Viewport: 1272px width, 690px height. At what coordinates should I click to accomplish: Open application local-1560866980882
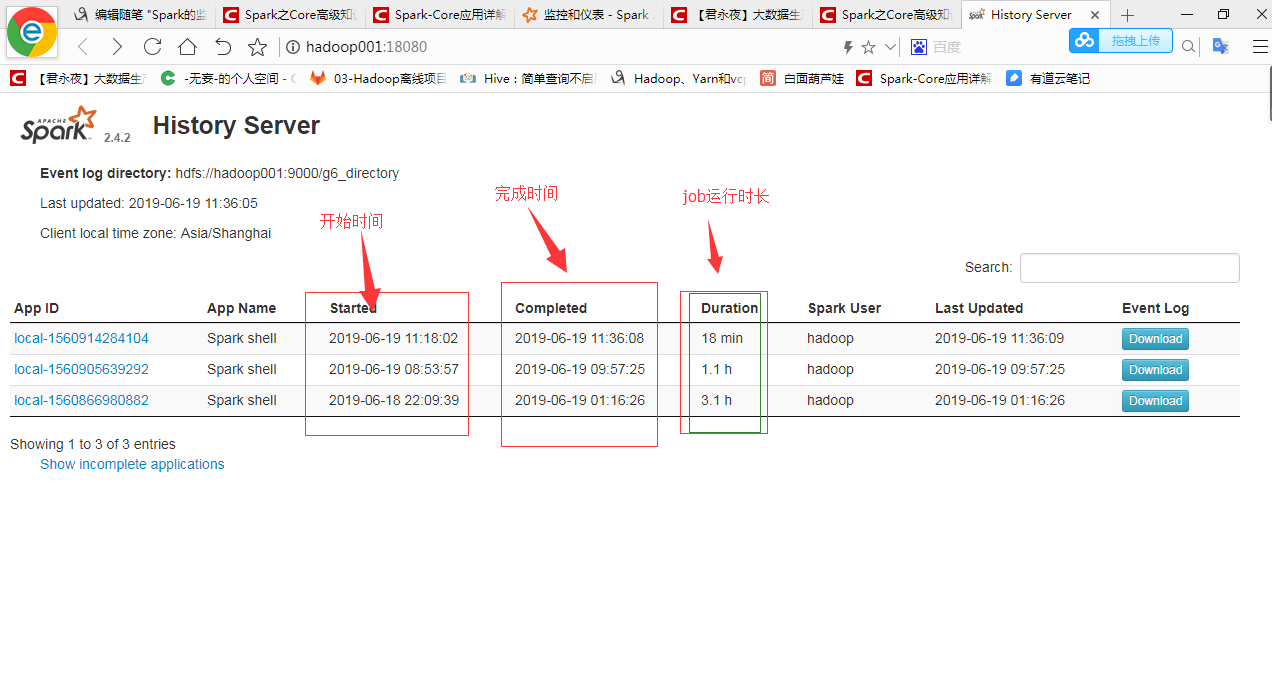click(81, 400)
